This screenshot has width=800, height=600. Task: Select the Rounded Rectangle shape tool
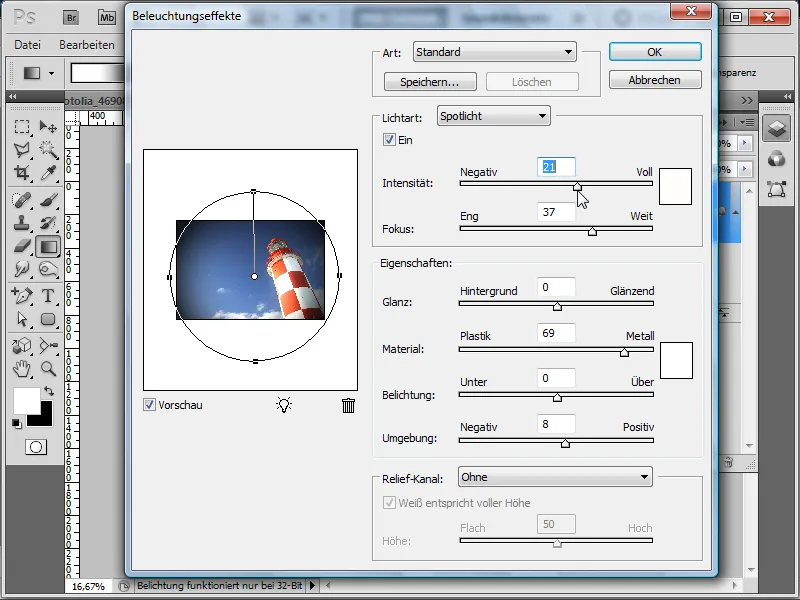point(48,319)
